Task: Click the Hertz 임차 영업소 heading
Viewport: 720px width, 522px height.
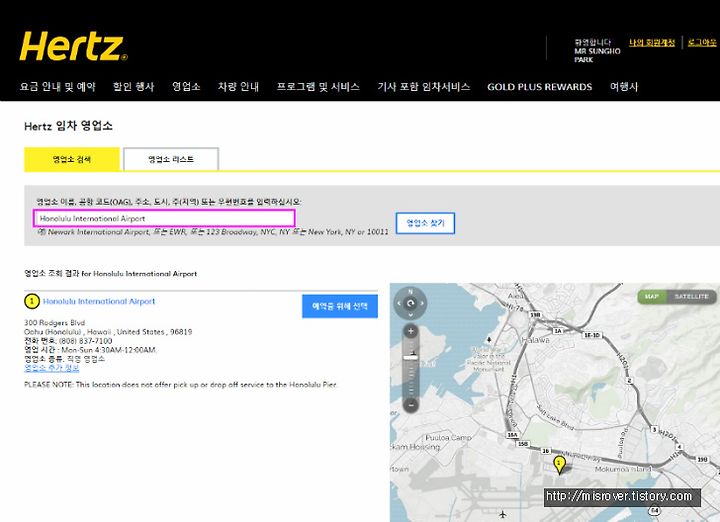Action: [x=68, y=126]
